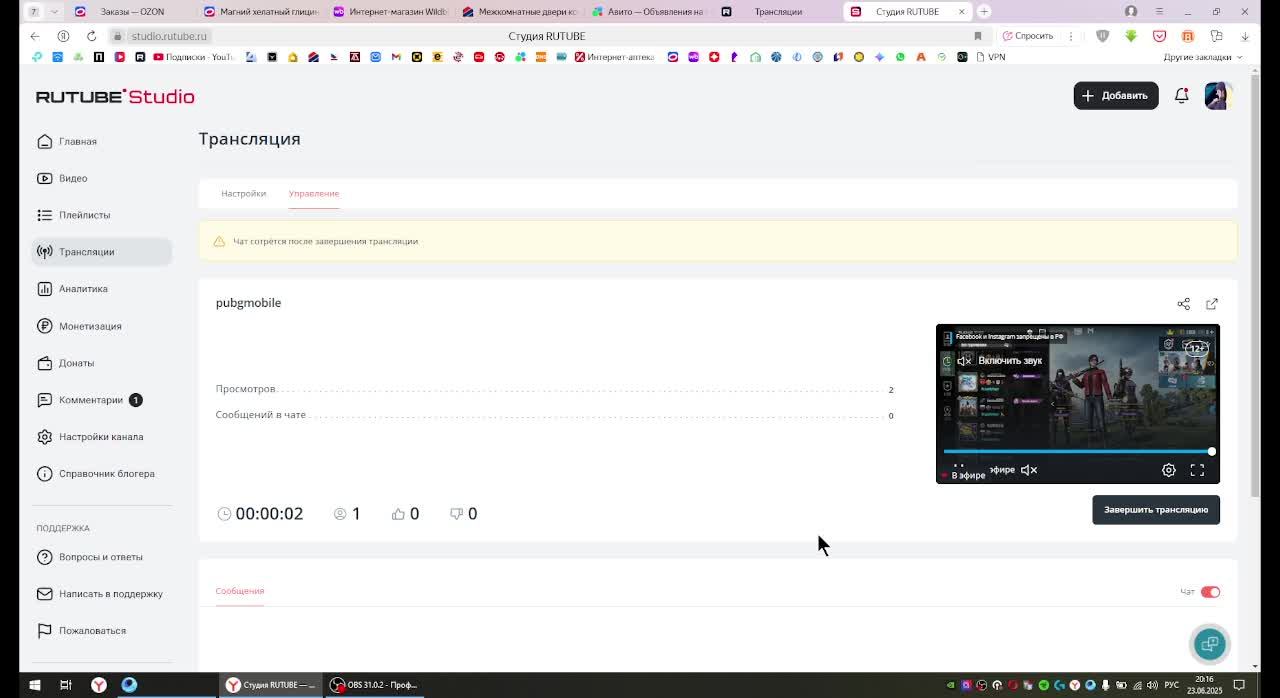Click the likes counter

tap(406, 514)
